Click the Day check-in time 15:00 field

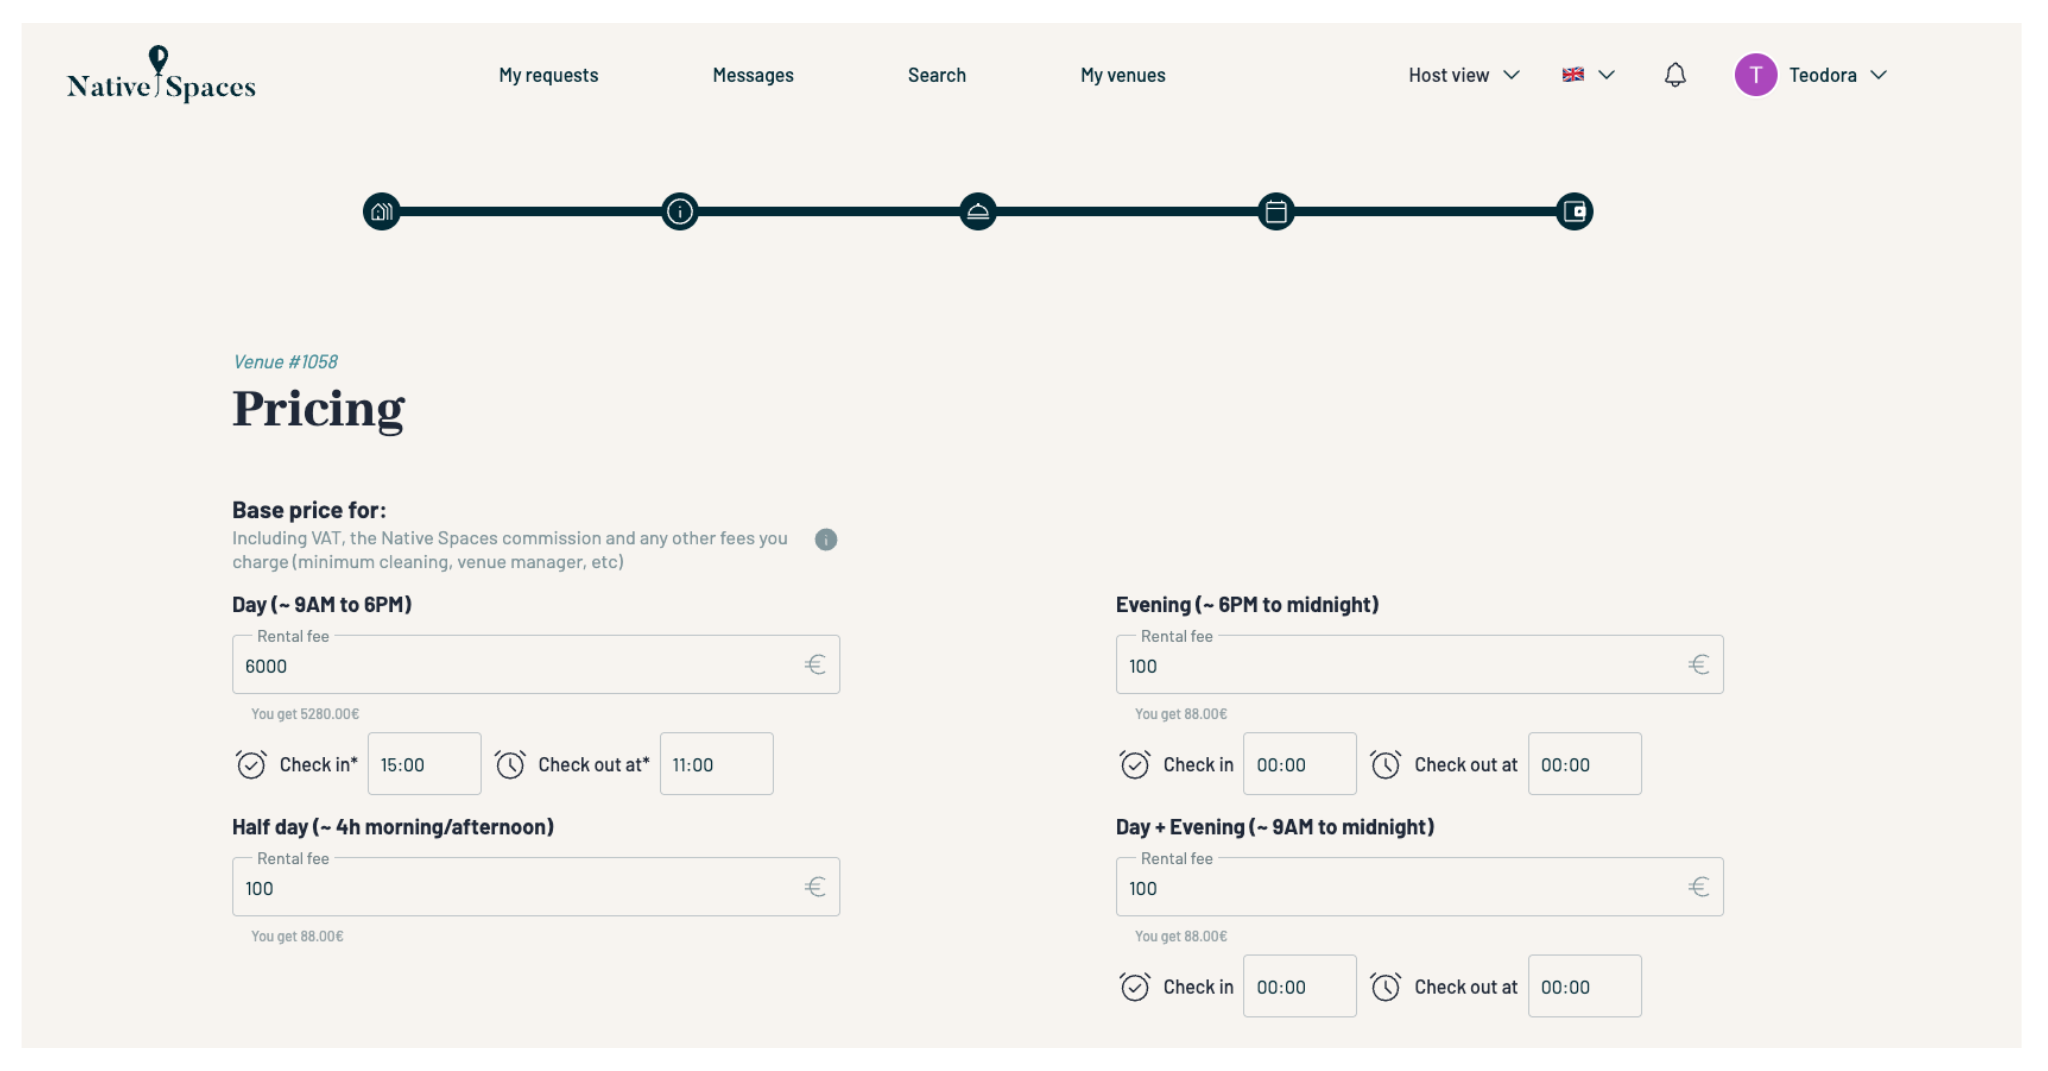click(424, 764)
